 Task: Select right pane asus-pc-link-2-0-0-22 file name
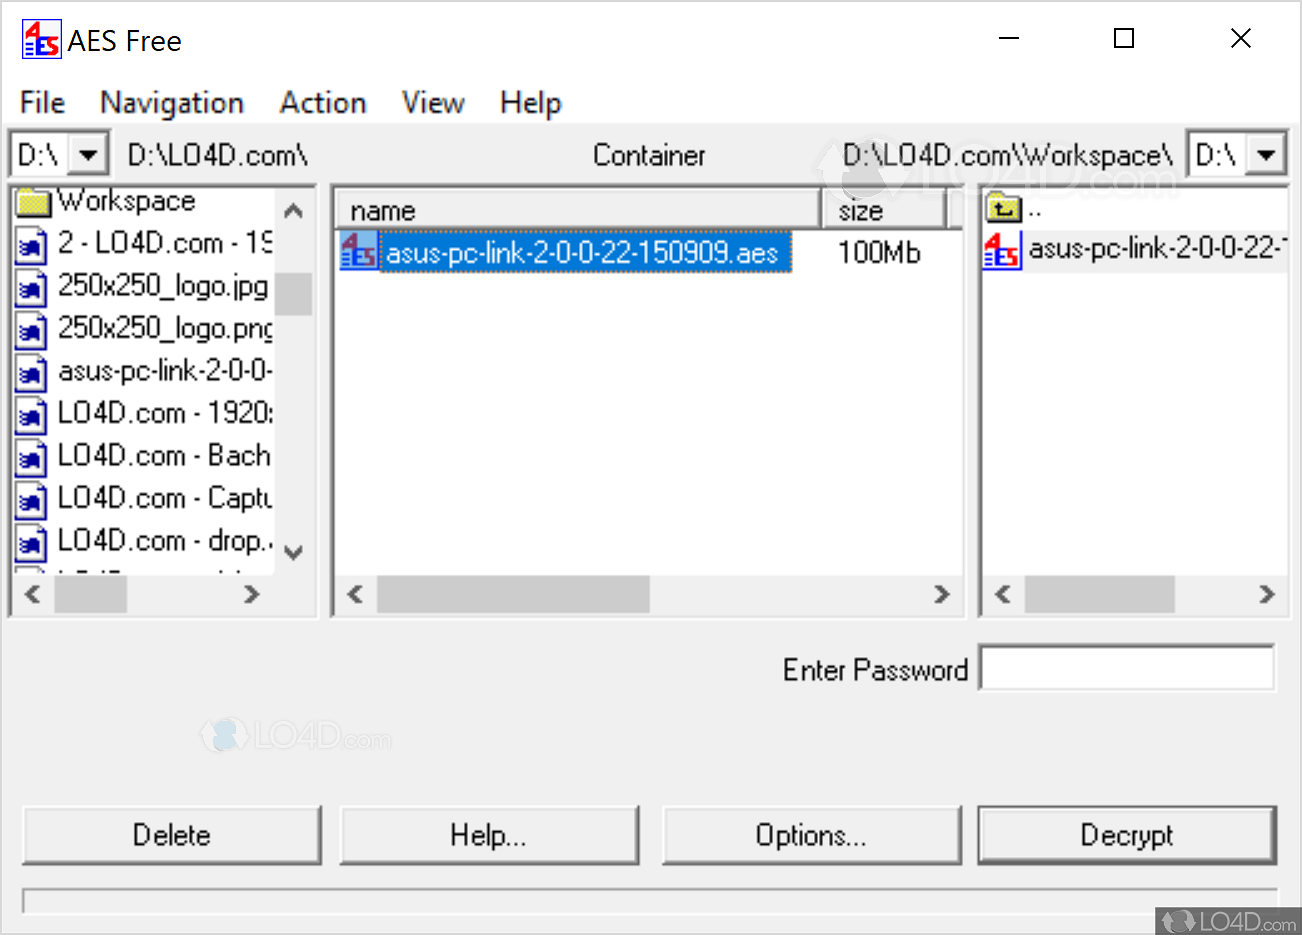coord(1158,248)
